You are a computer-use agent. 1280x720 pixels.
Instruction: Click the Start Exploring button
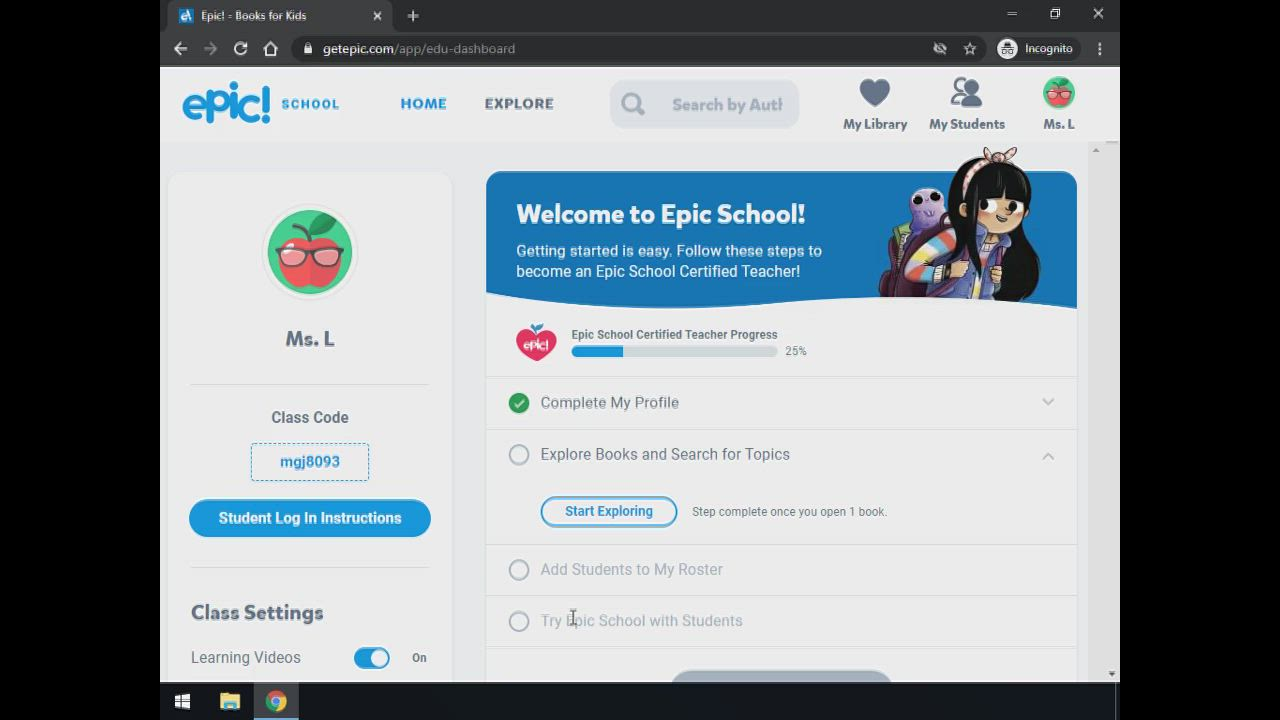coord(609,511)
